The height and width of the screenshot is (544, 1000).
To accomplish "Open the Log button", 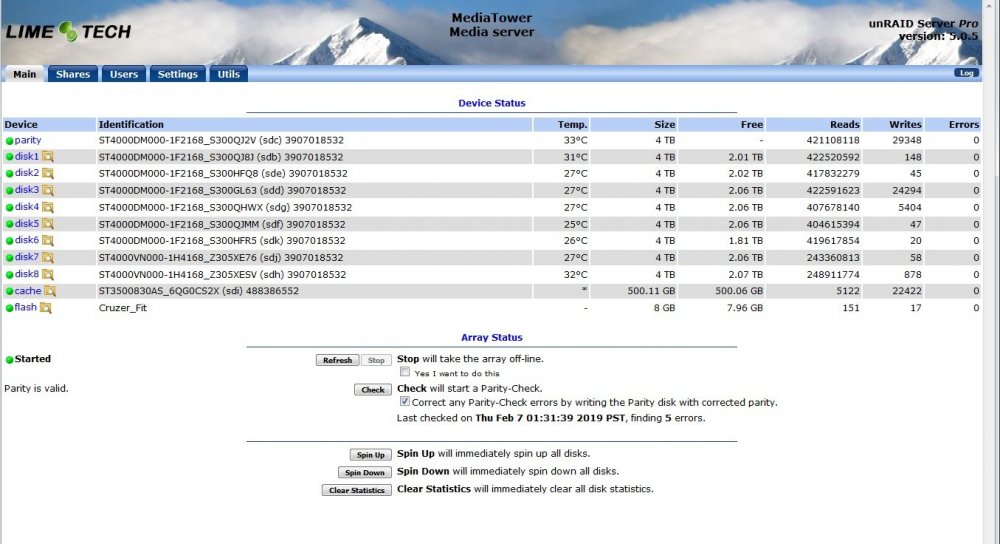I will (x=966, y=73).
